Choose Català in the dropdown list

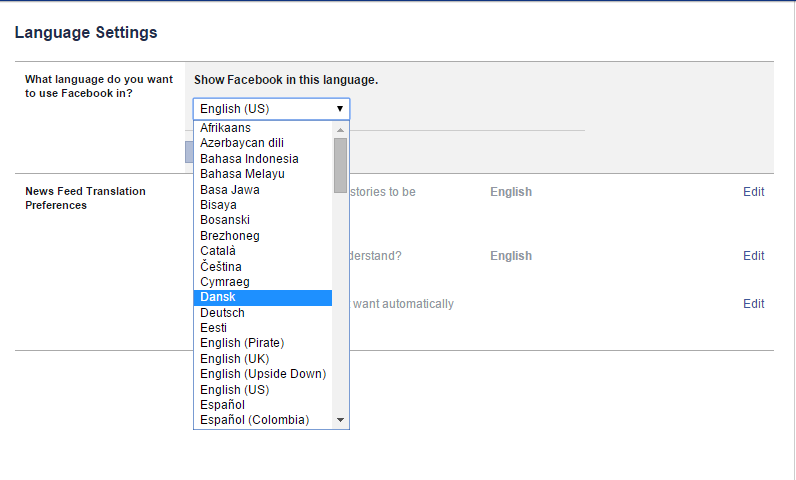[x=263, y=251]
